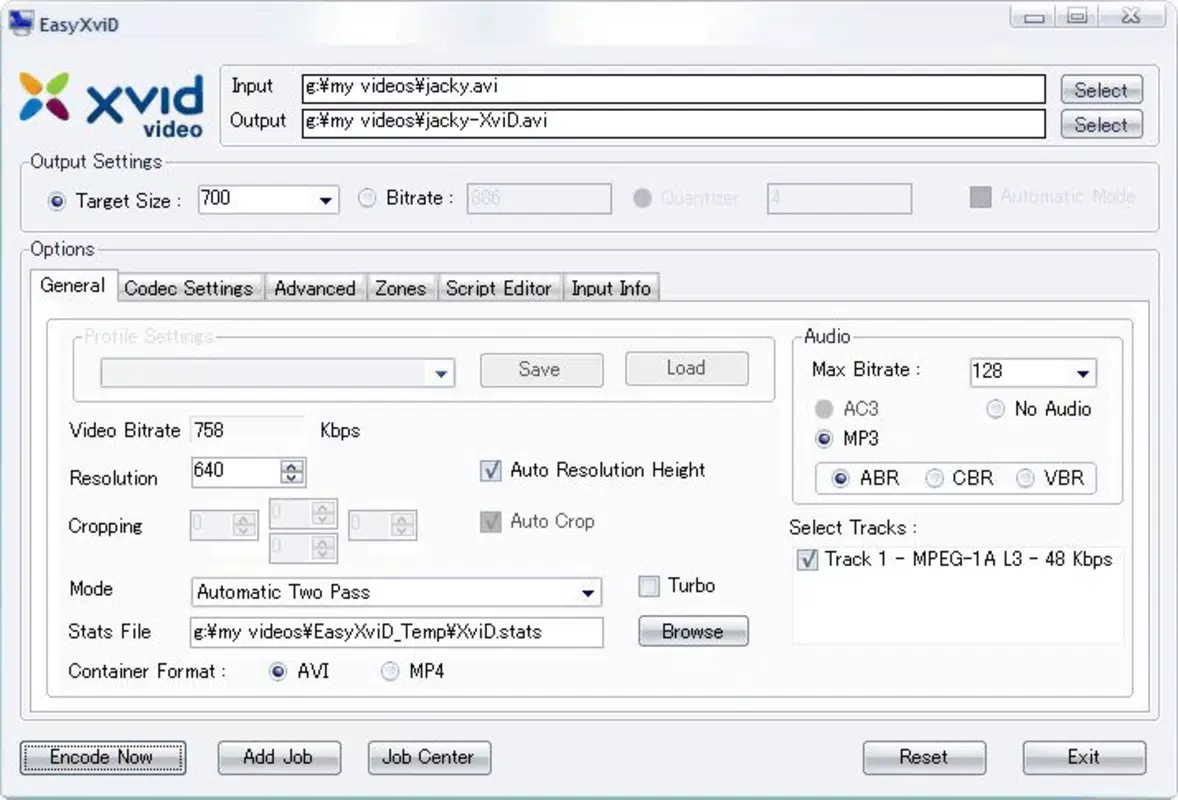Click the Output file path field
The width and height of the screenshot is (1178, 800).
[x=673, y=123]
